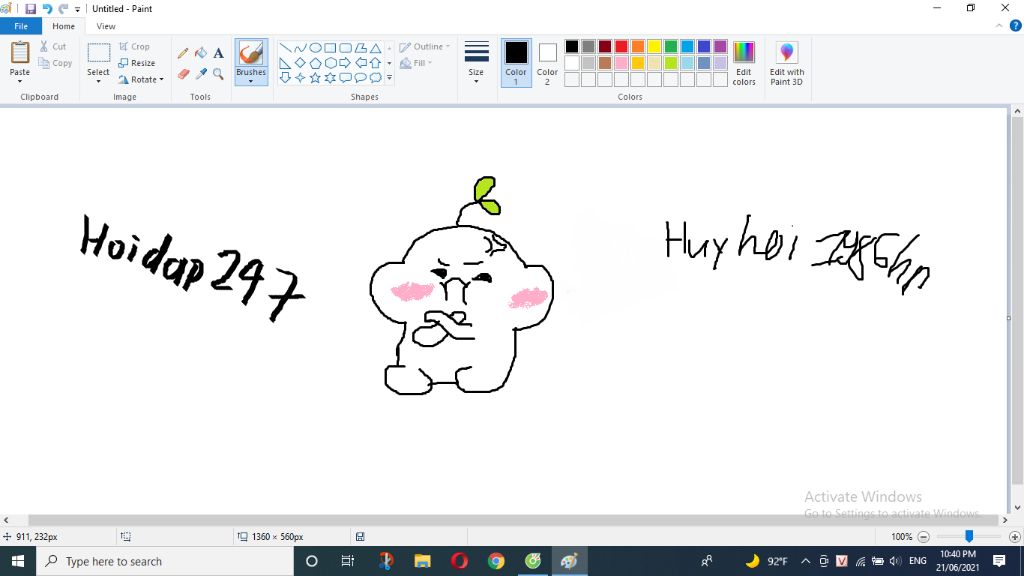This screenshot has height=576, width=1024.
Task: Activate Color 2 background selector
Action: coord(547,63)
